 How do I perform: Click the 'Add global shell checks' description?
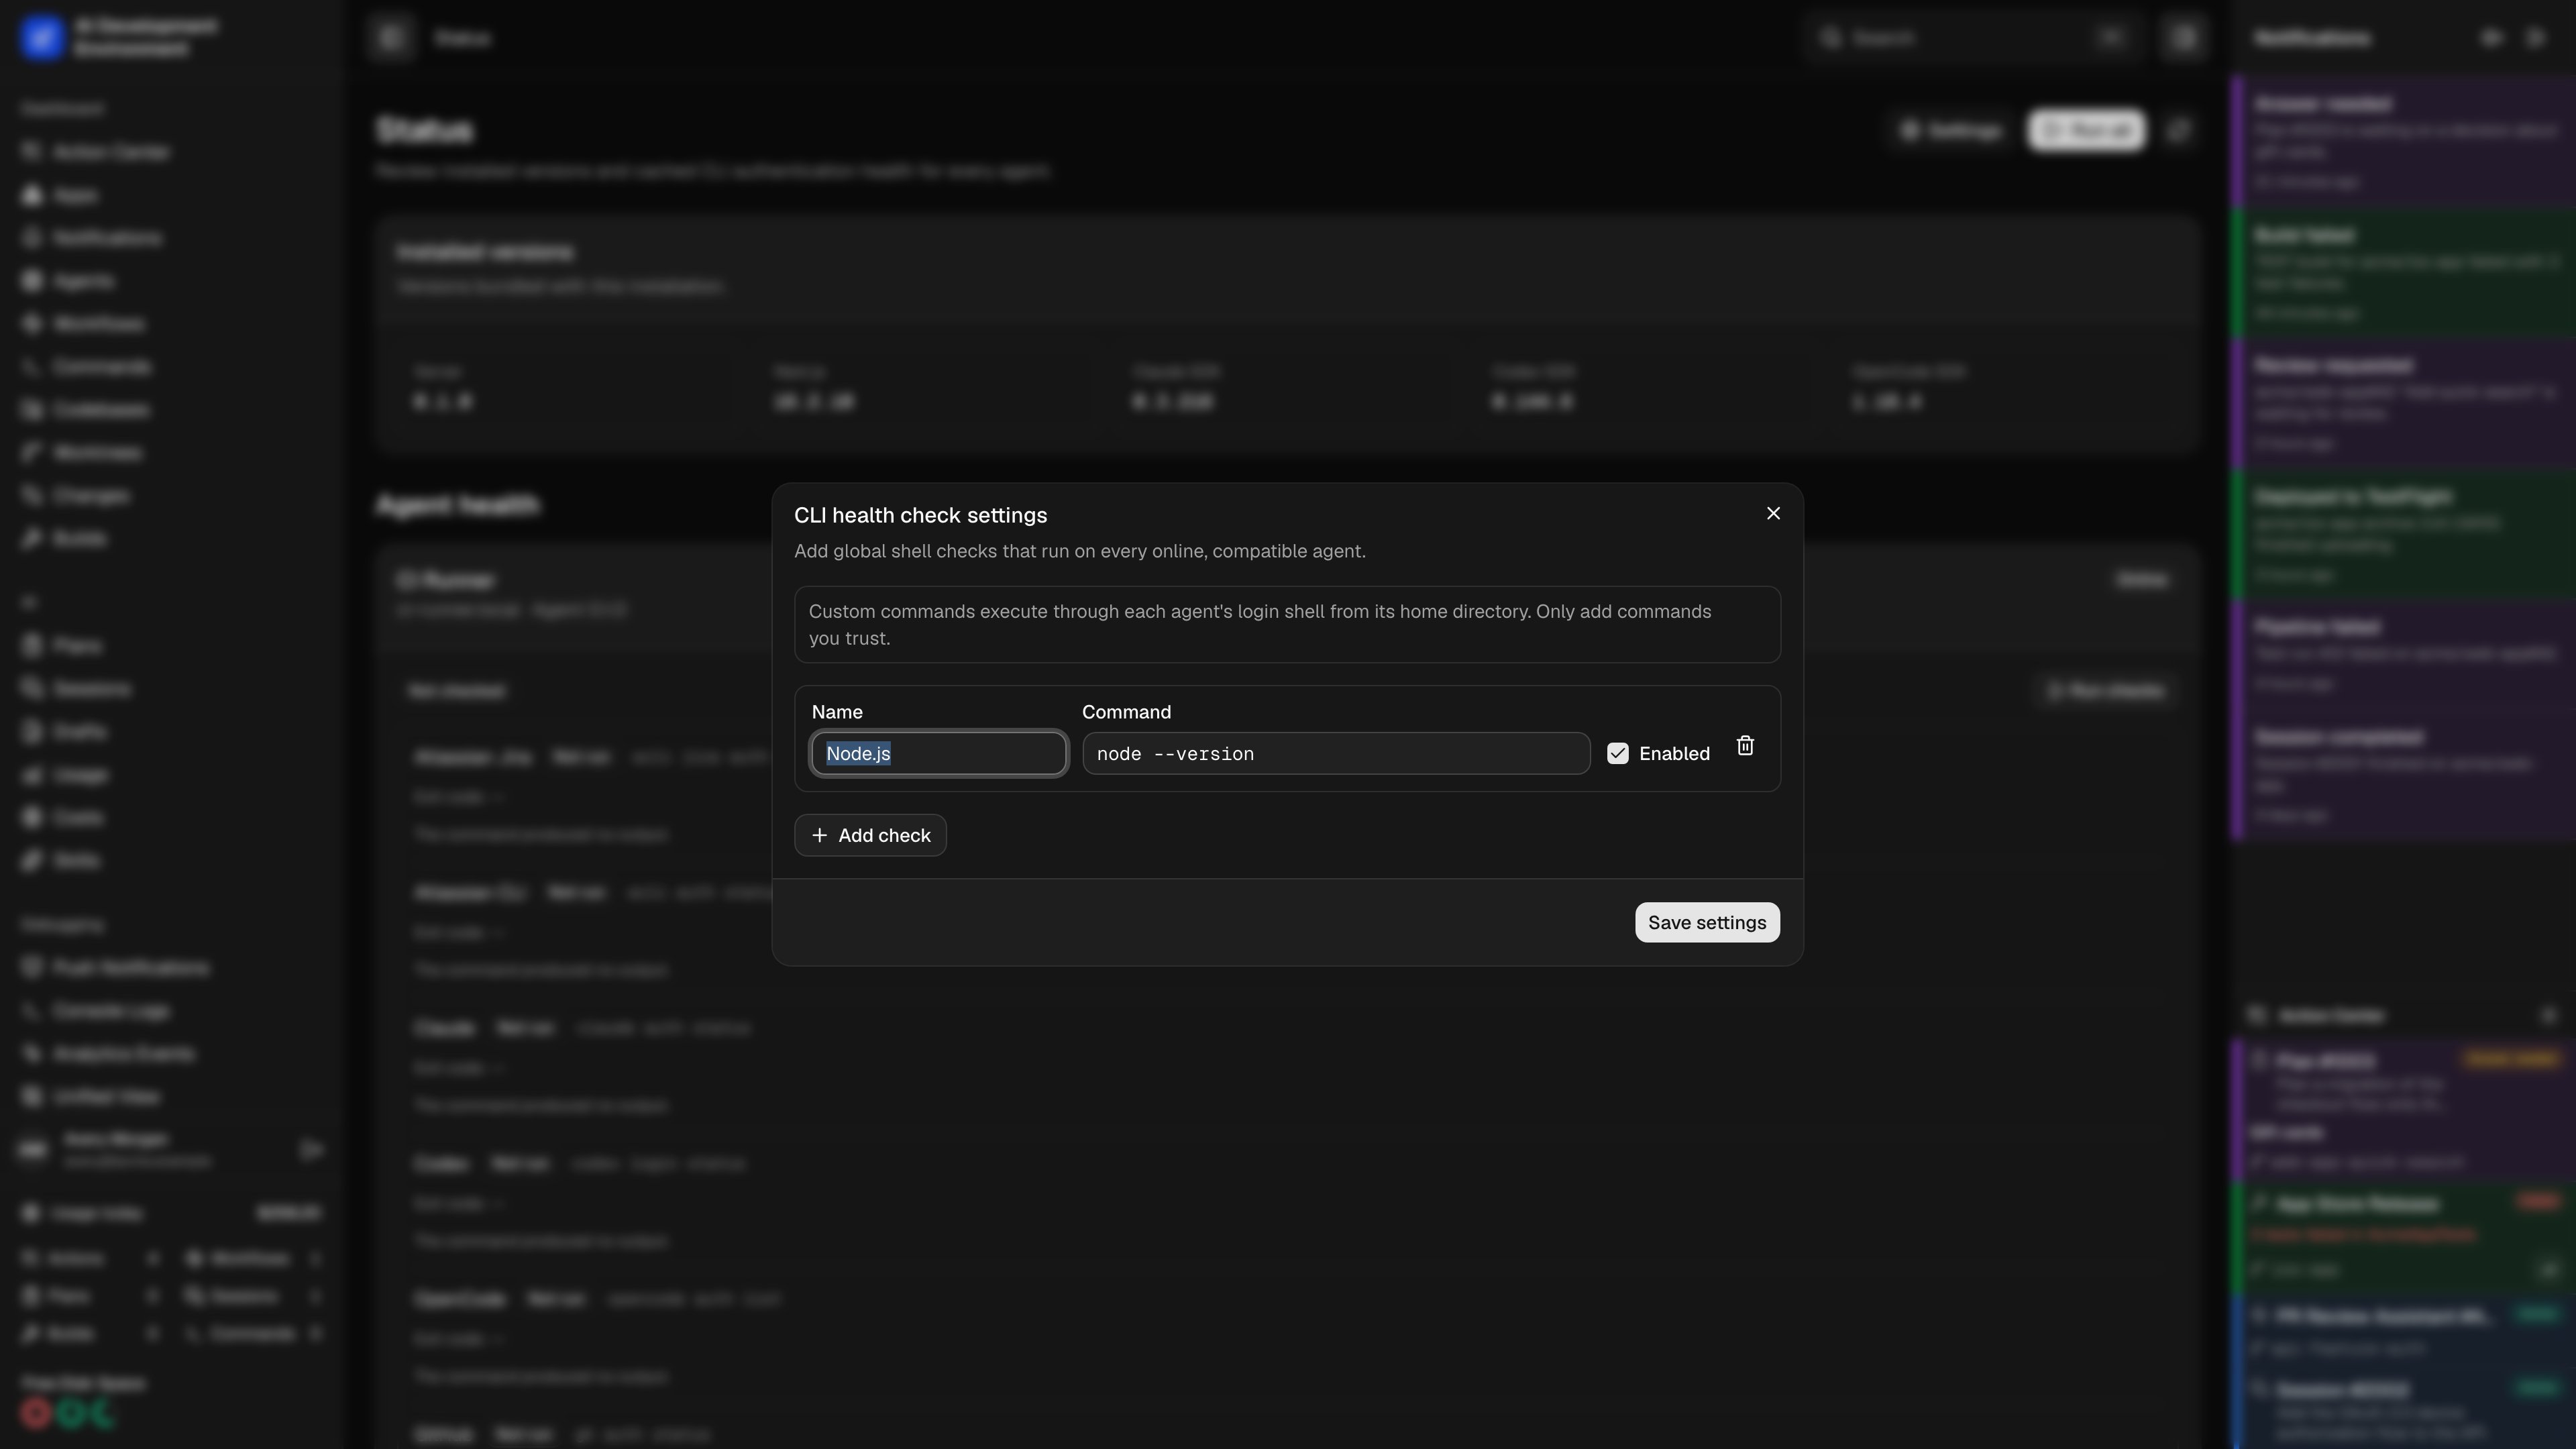pyautogui.click(x=1080, y=551)
